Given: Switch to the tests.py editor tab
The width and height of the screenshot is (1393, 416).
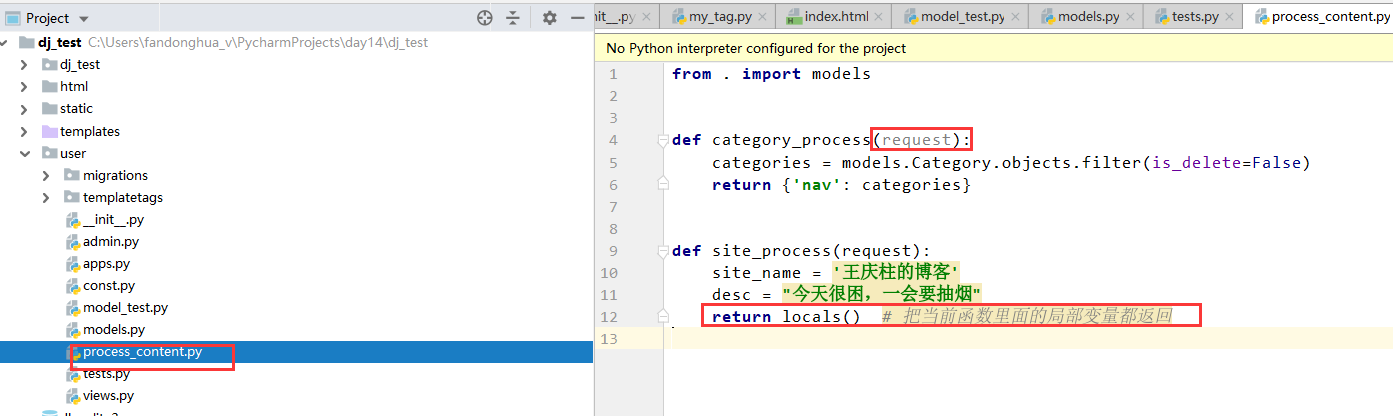Looking at the screenshot, I should [1195, 17].
